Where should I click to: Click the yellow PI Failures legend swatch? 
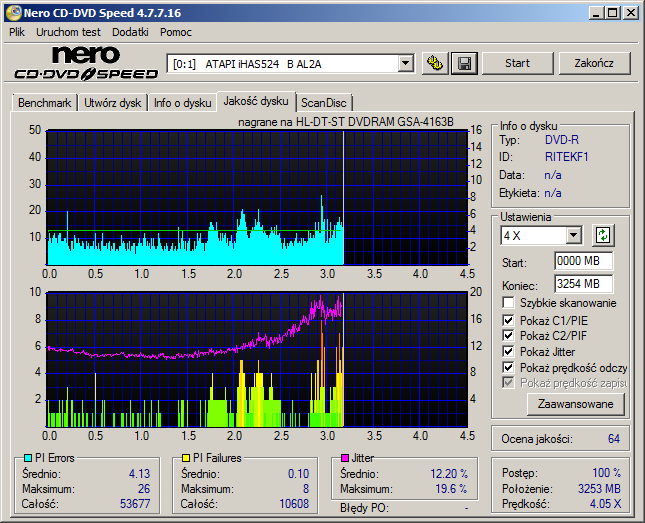[186, 458]
